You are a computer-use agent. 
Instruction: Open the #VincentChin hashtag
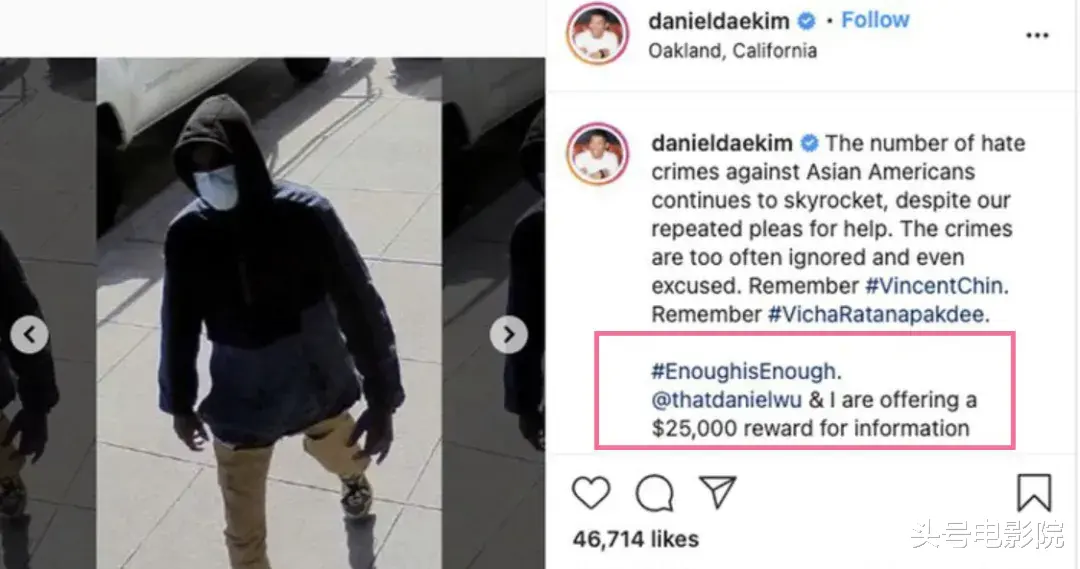934,285
